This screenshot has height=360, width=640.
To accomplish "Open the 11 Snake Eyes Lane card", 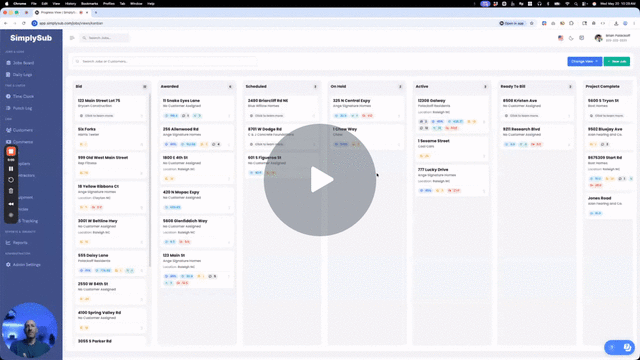I will click(197, 108).
